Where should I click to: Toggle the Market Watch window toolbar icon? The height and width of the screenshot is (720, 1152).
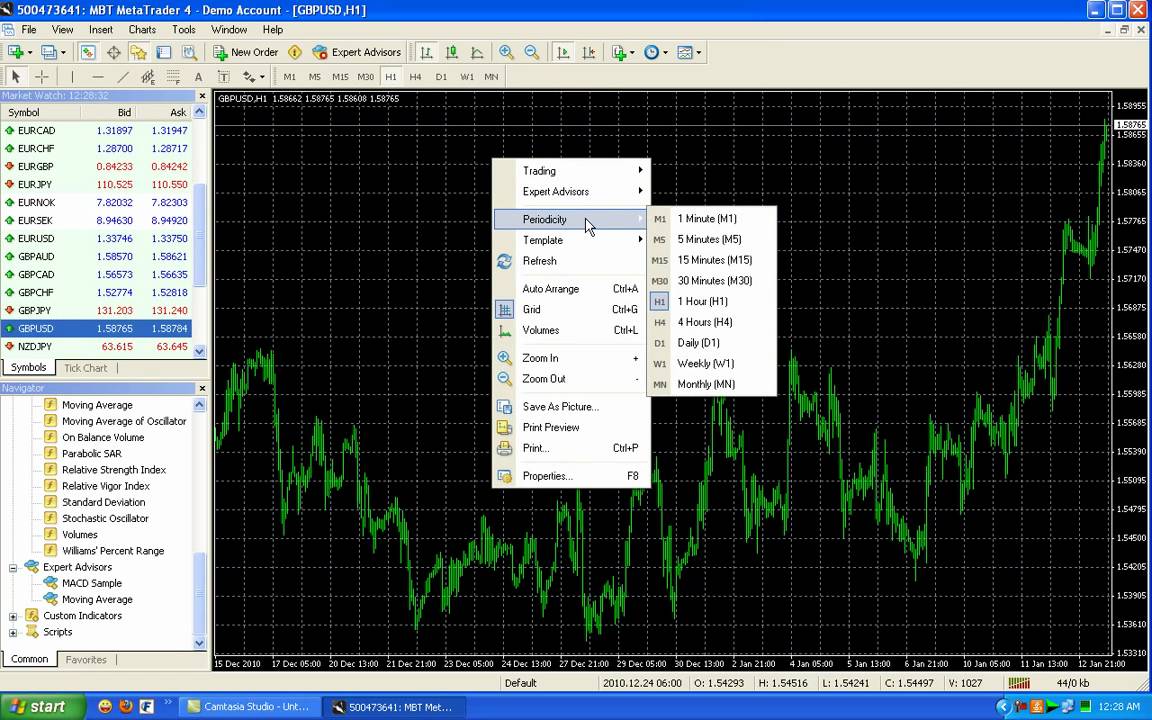88,52
